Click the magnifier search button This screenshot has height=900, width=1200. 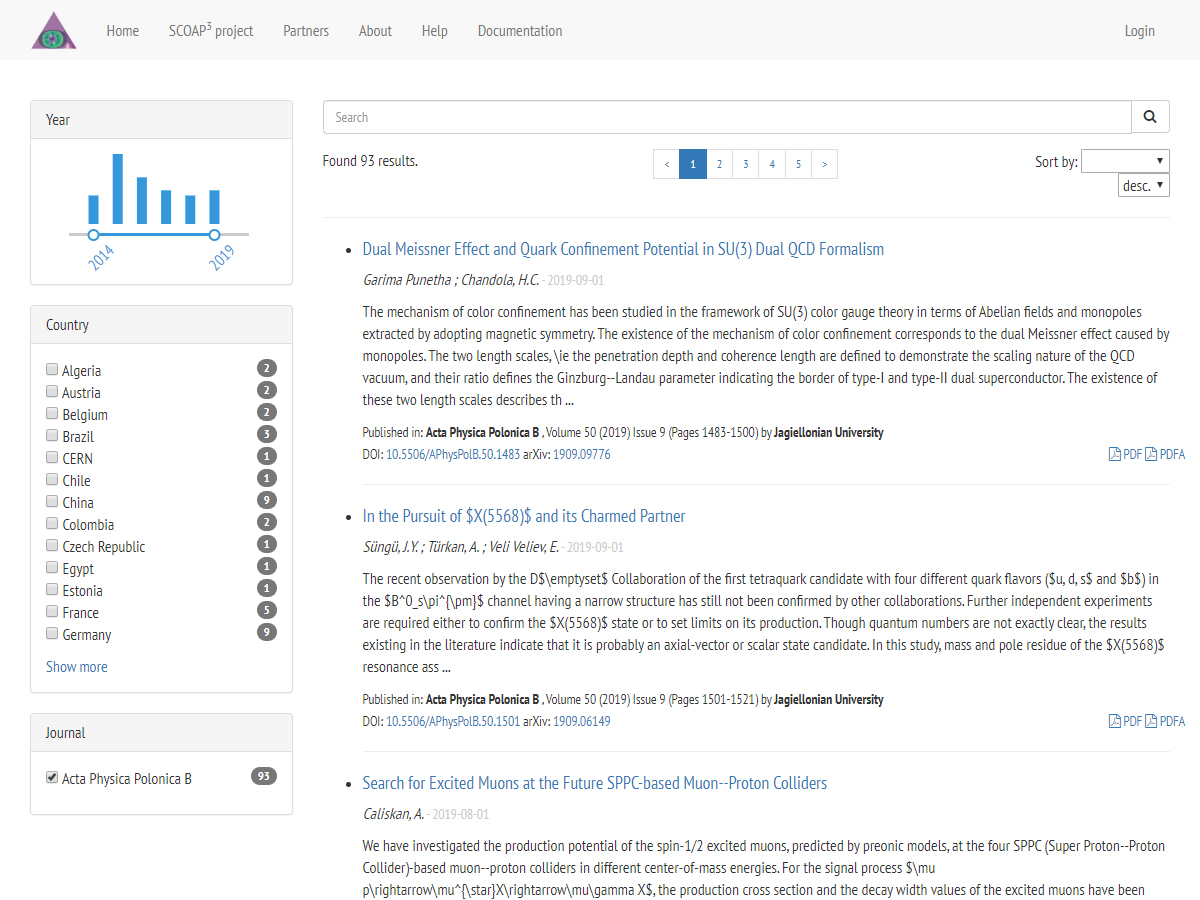pyautogui.click(x=1150, y=117)
